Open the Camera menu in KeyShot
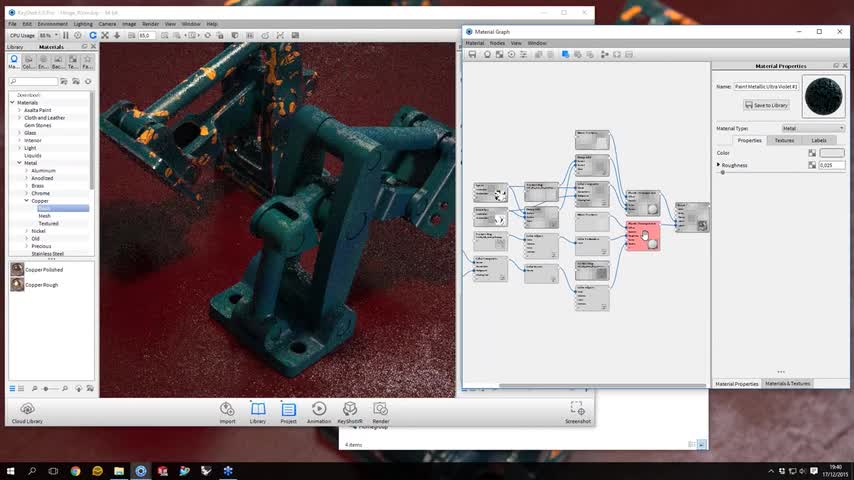 (107, 24)
